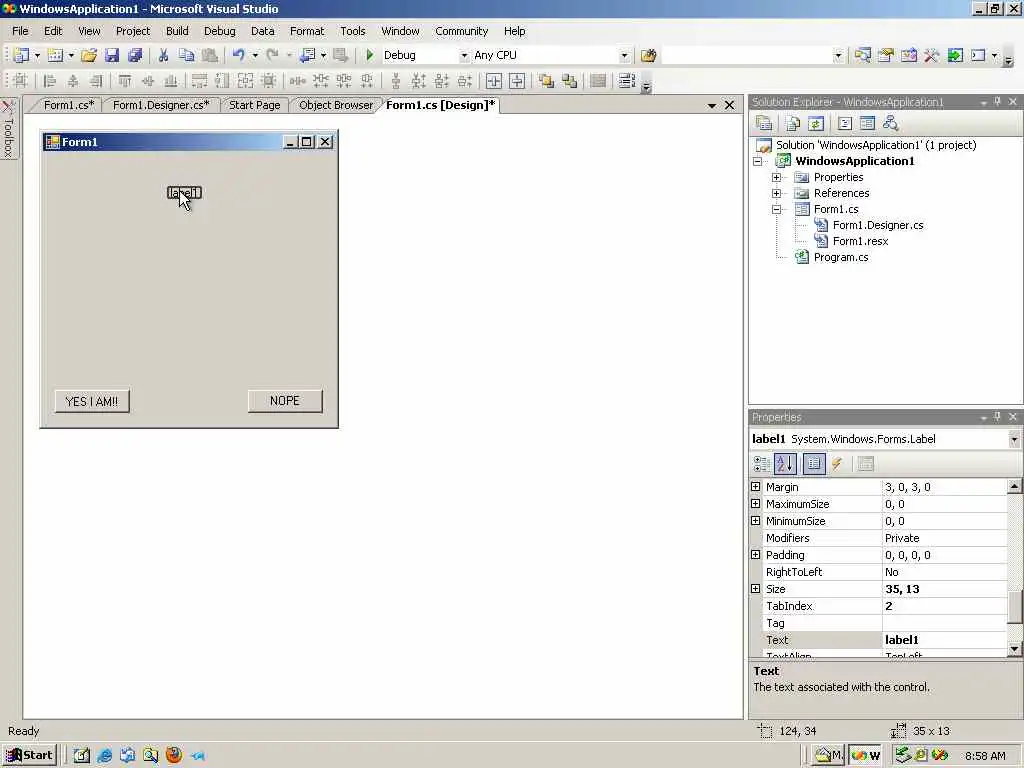Image resolution: width=1024 pixels, height=768 pixels.
Task: Save the current file with floppy icon
Action: click(112, 56)
